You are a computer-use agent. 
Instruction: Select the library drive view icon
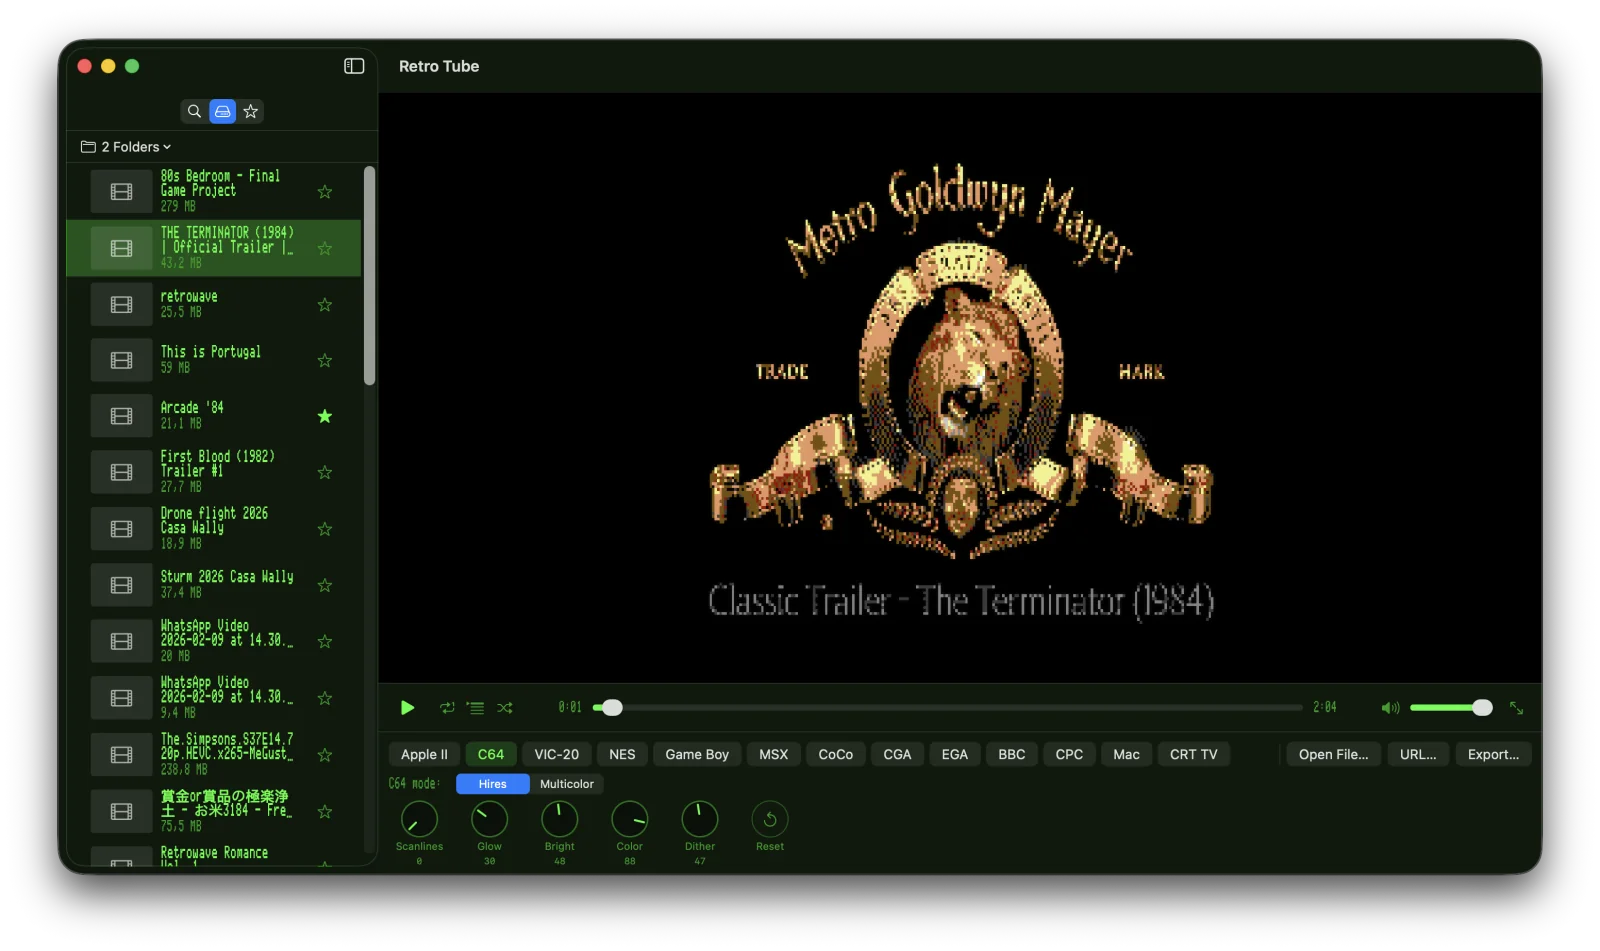[x=223, y=111]
